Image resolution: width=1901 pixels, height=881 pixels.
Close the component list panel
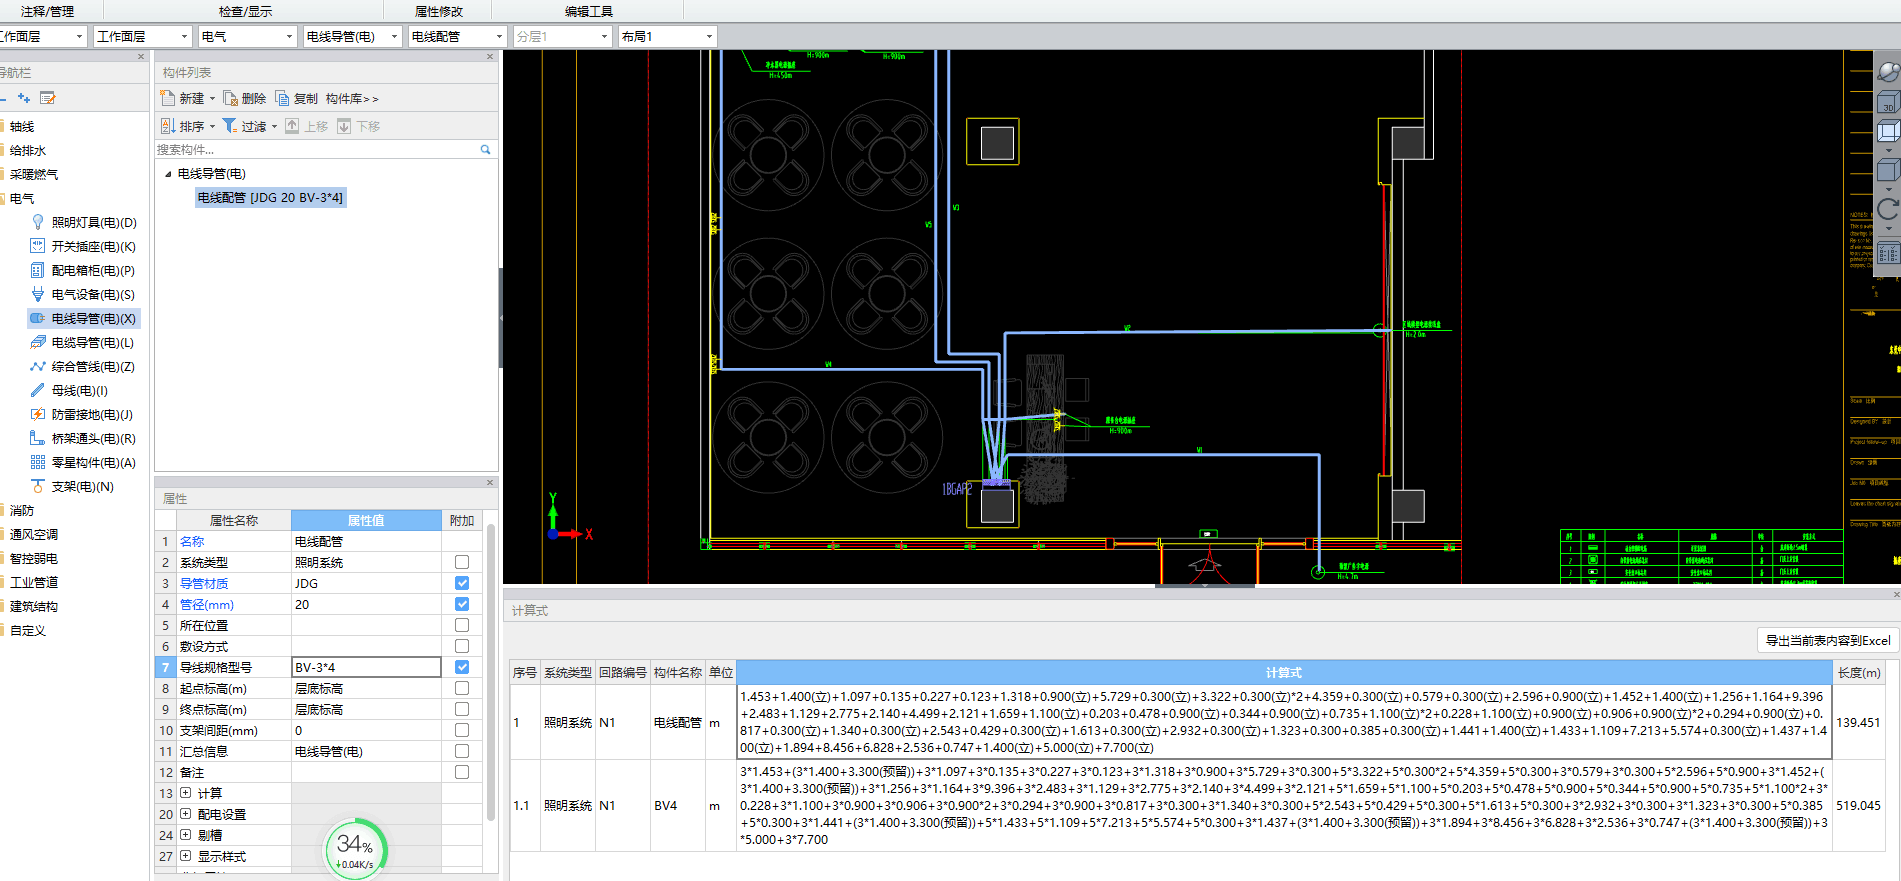(490, 57)
